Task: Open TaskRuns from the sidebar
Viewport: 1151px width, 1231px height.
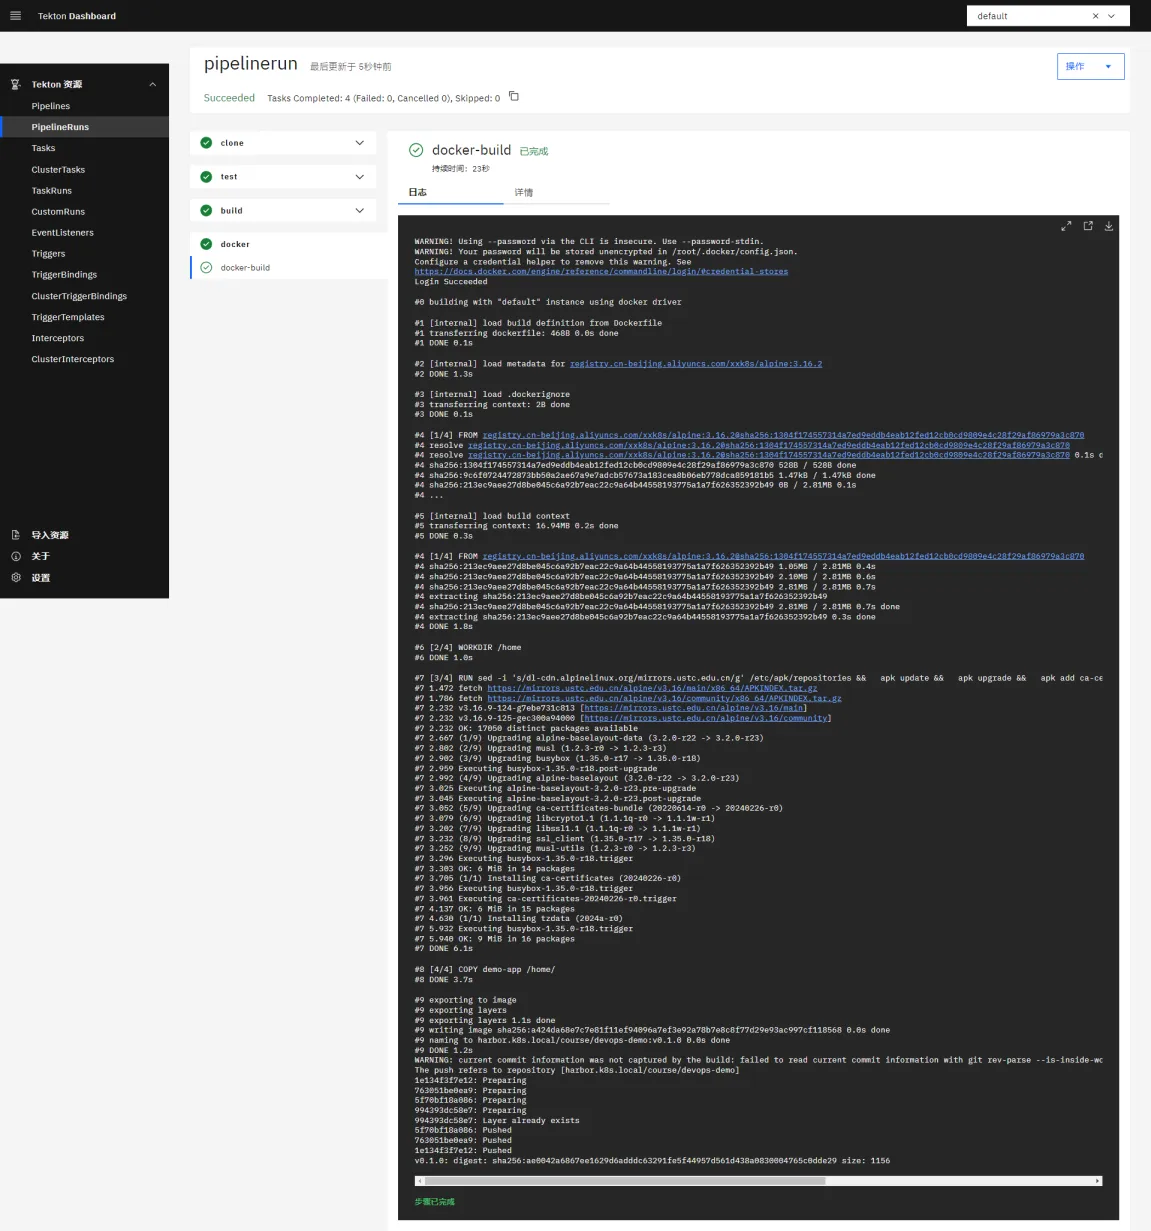Action: (52, 191)
